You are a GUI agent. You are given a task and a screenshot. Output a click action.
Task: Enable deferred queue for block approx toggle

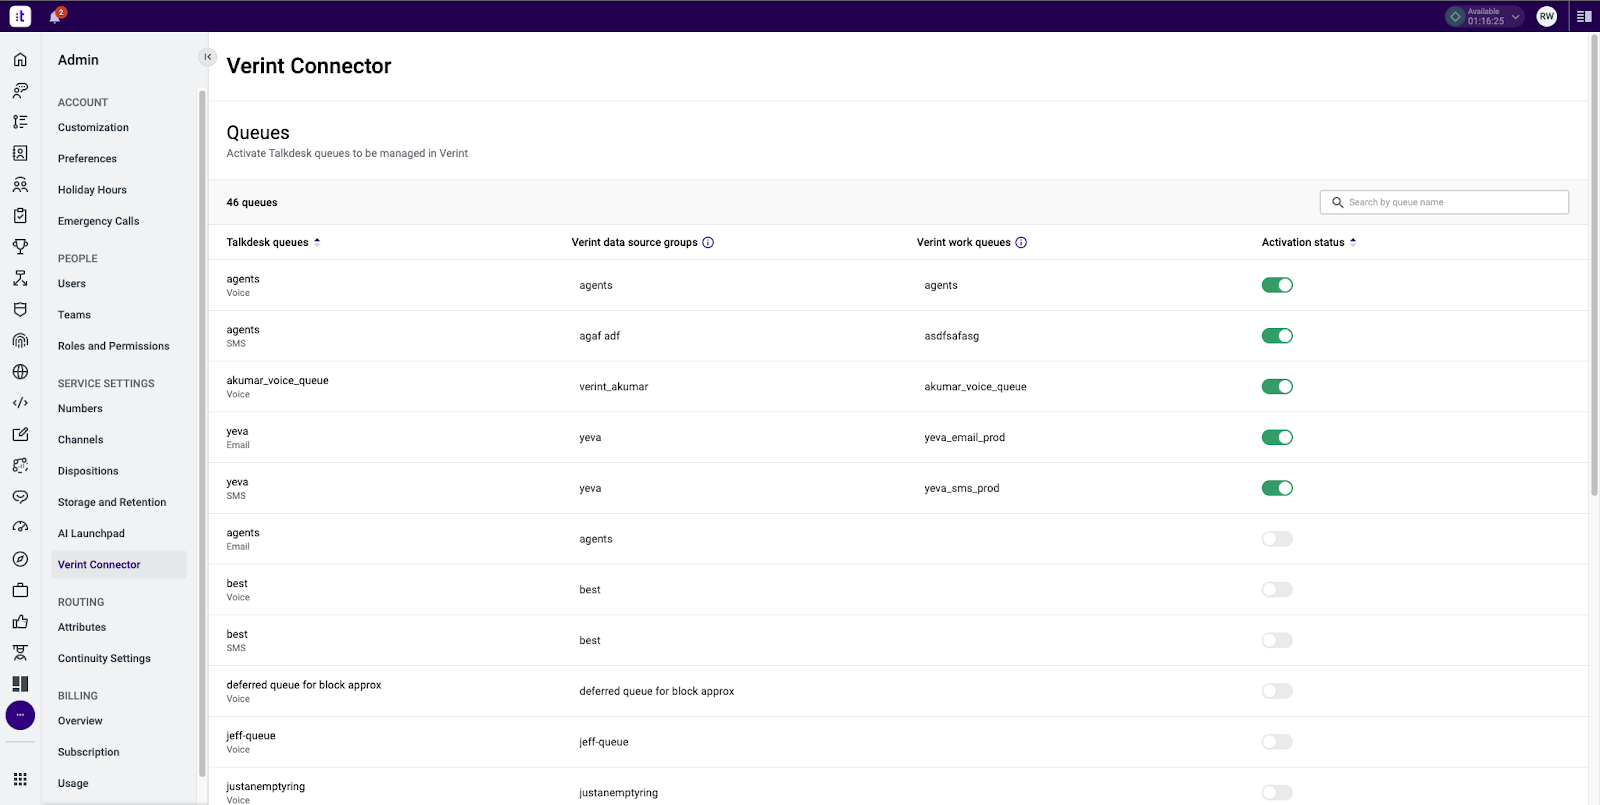click(x=1277, y=691)
